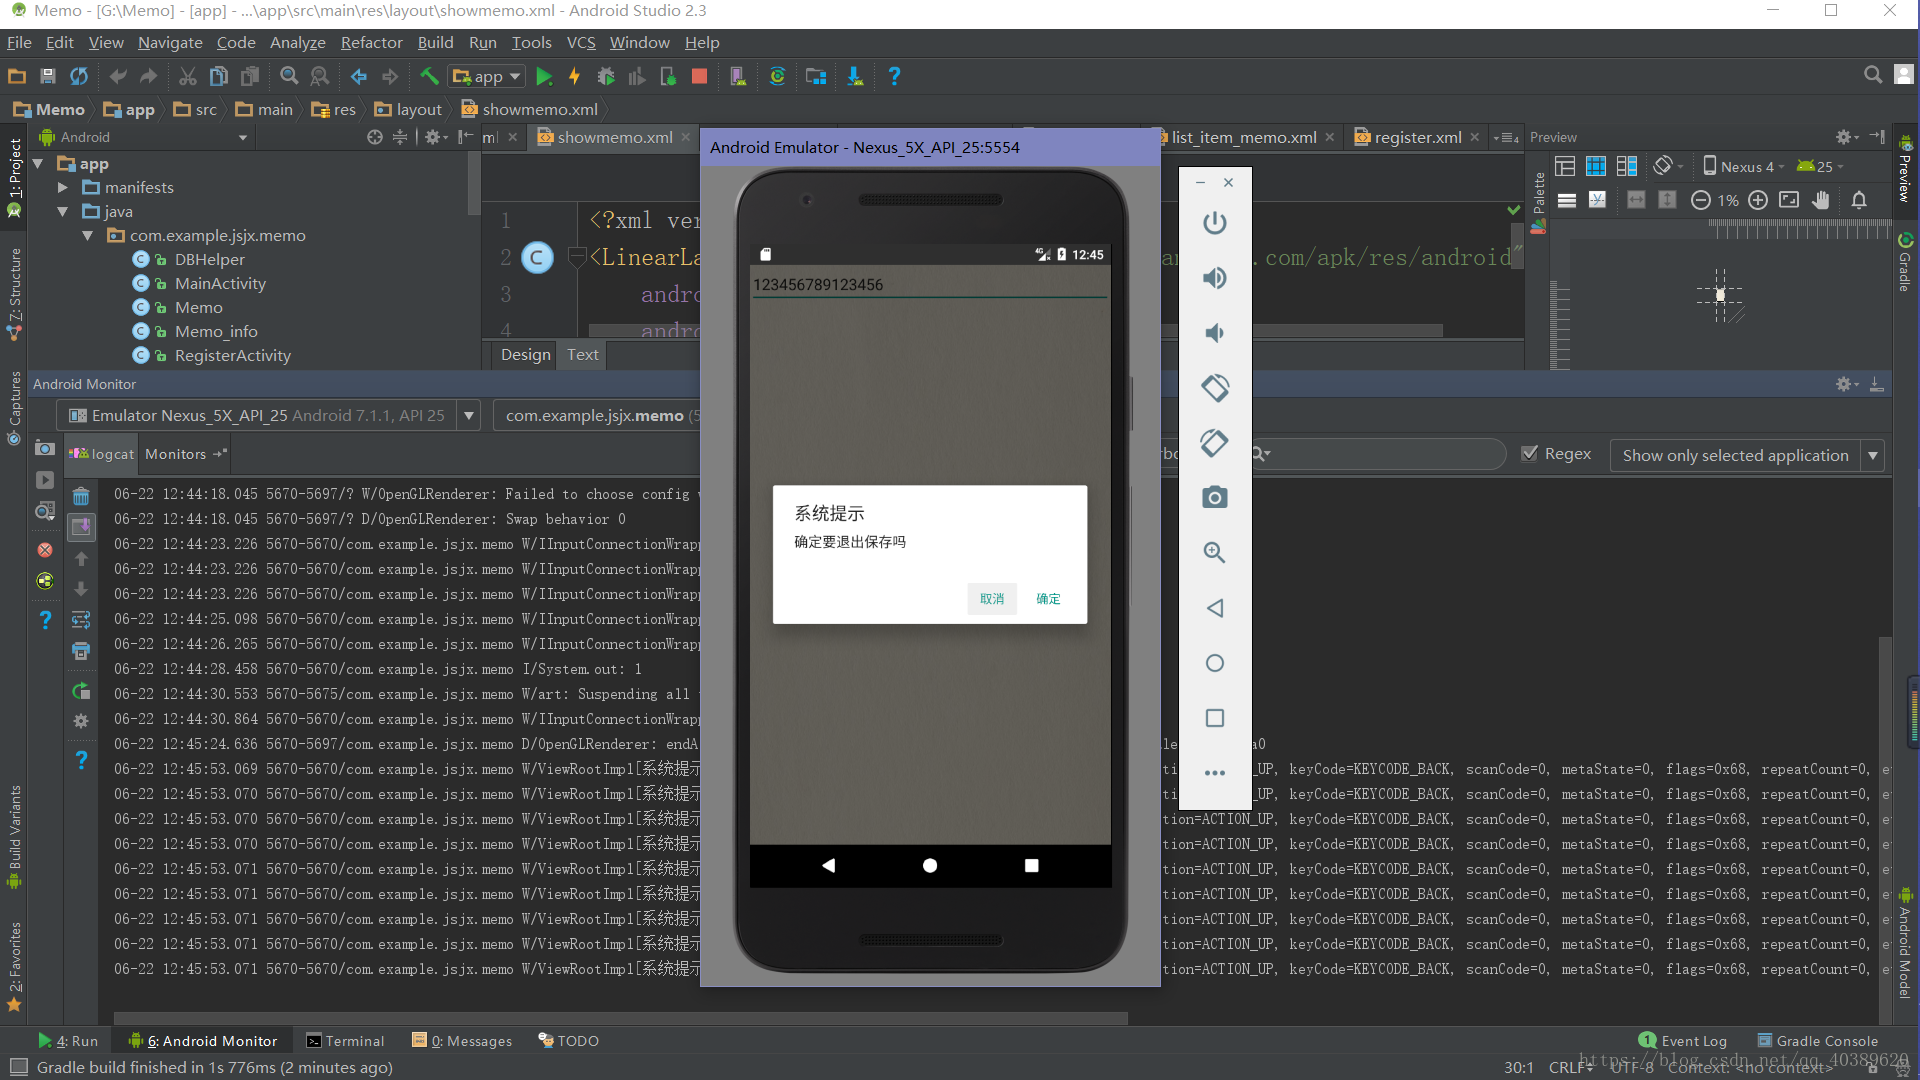
Task: Open SDK Manager download arrow icon
Action: [855, 77]
